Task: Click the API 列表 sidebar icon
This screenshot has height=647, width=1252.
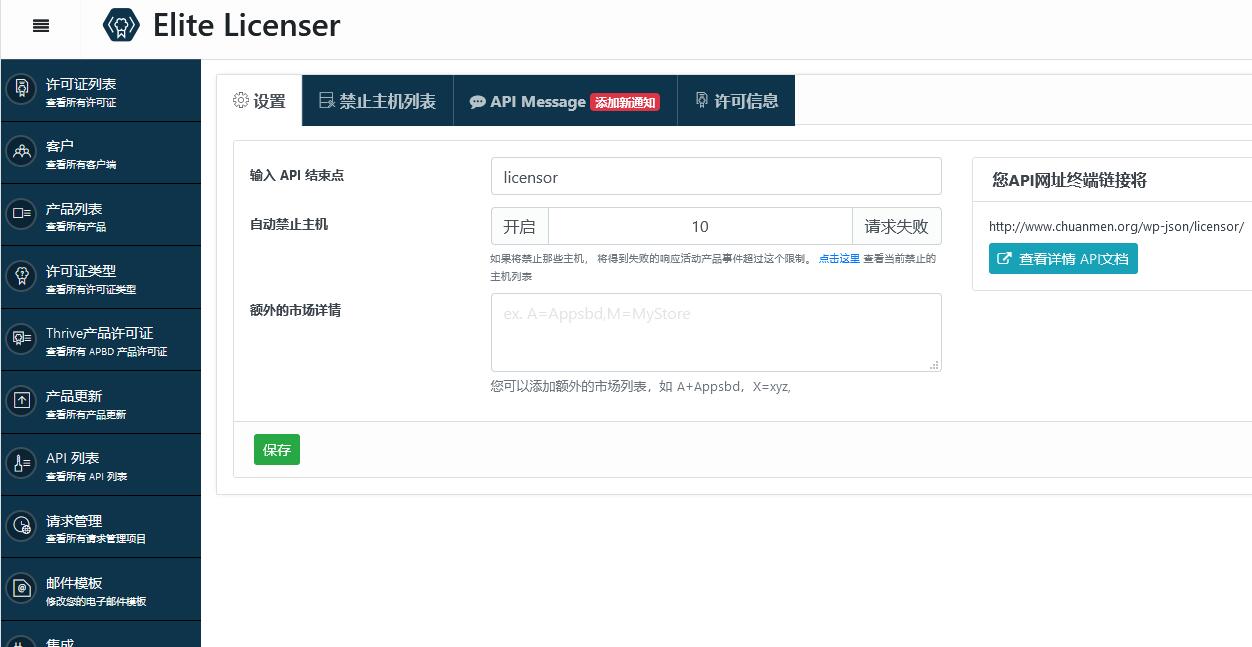Action: click(21, 464)
